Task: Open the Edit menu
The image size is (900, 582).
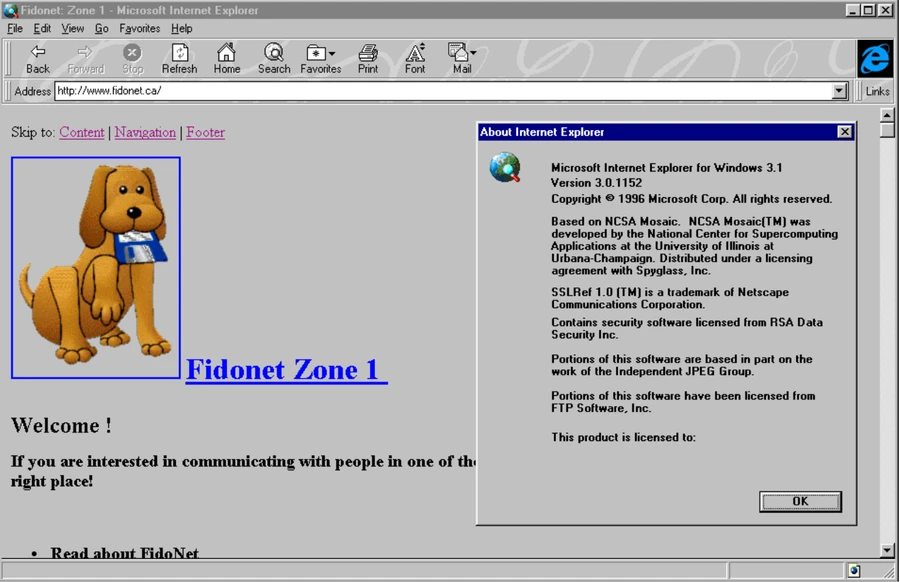Action: pyautogui.click(x=42, y=28)
